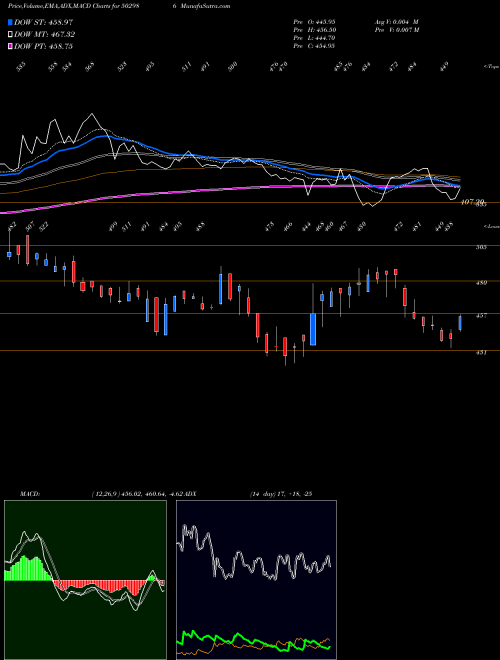The height and width of the screenshot is (660, 500).
Task: Select the DOW ST: 458.97 label
Action: (44, 22)
